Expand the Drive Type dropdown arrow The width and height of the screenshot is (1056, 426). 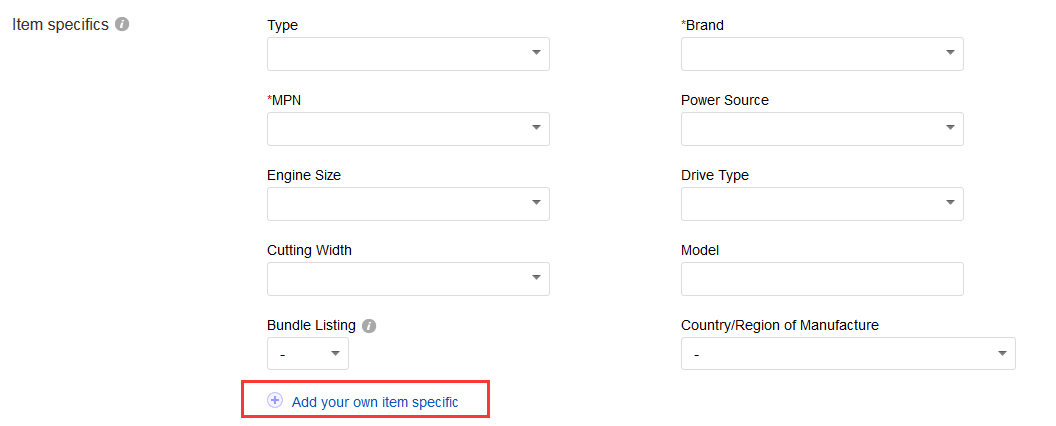(950, 203)
